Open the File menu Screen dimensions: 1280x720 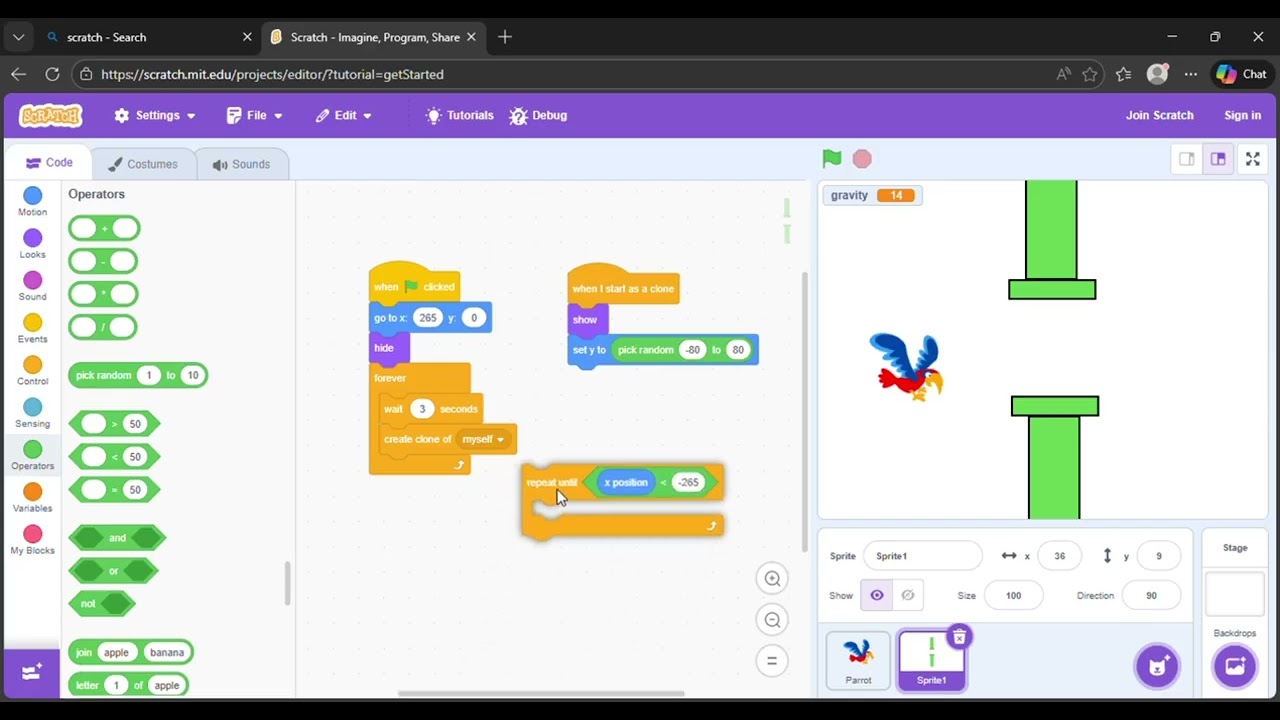pyautogui.click(x=255, y=115)
